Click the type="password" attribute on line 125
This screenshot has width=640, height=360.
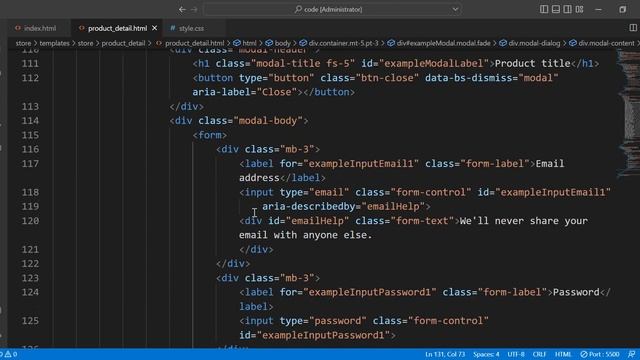[323, 321]
